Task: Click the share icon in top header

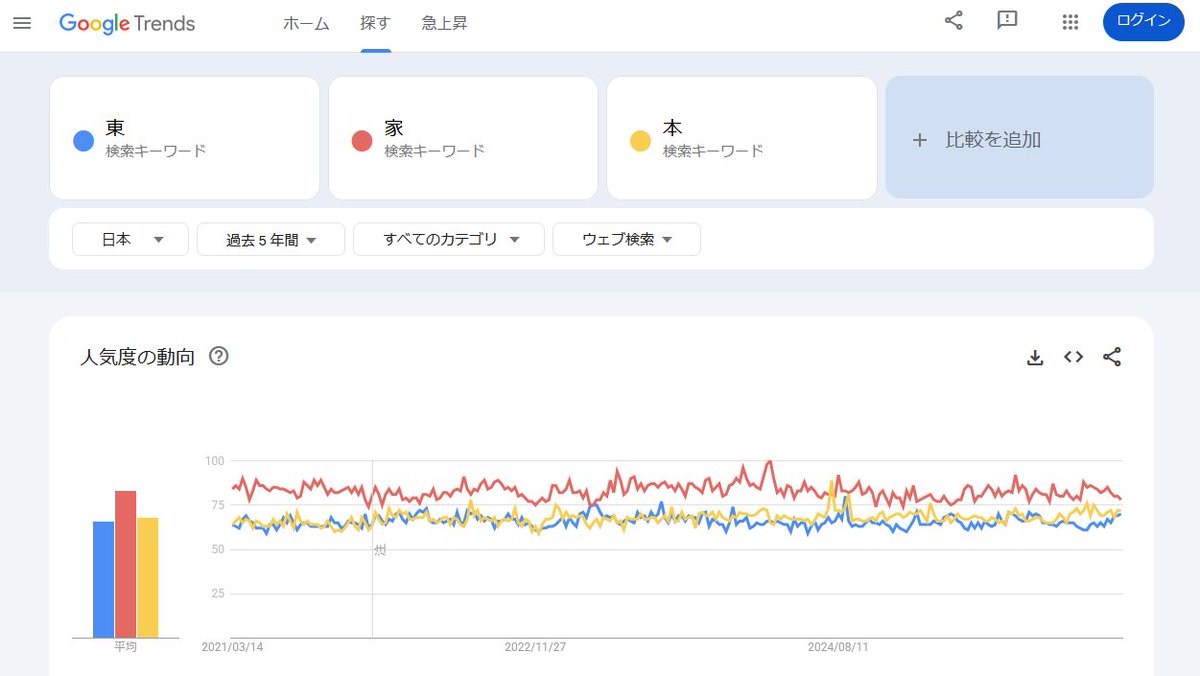Action: pos(954,21)
